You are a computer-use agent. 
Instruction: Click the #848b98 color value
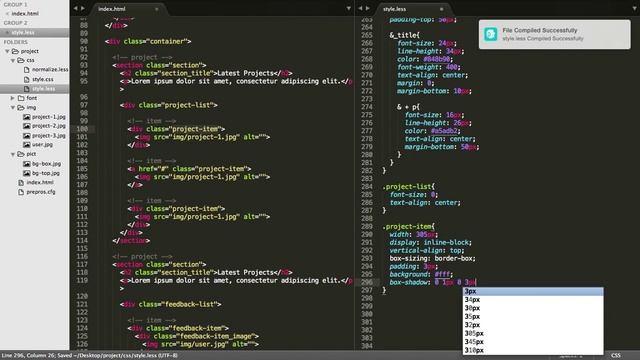[437, 59]
